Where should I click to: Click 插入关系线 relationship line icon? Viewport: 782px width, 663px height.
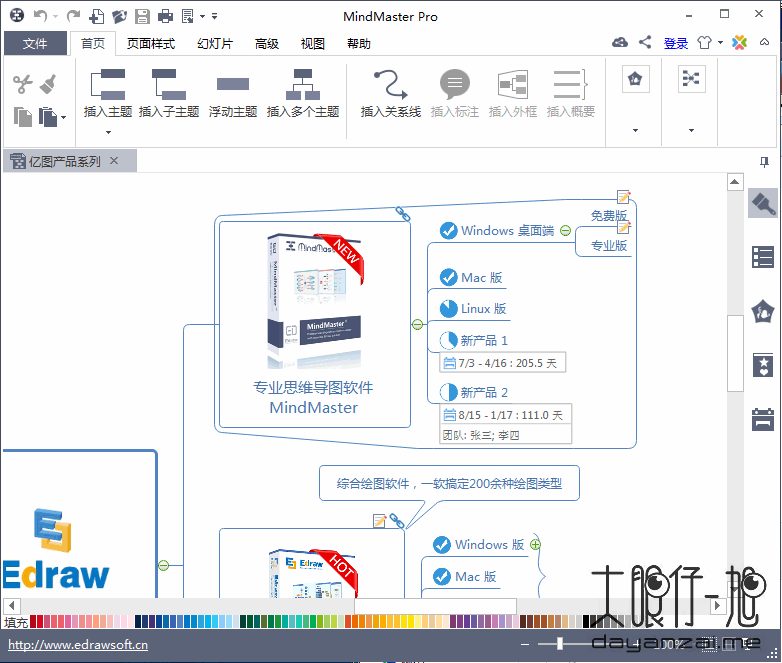pyautogui.click(x=391, y=84)
